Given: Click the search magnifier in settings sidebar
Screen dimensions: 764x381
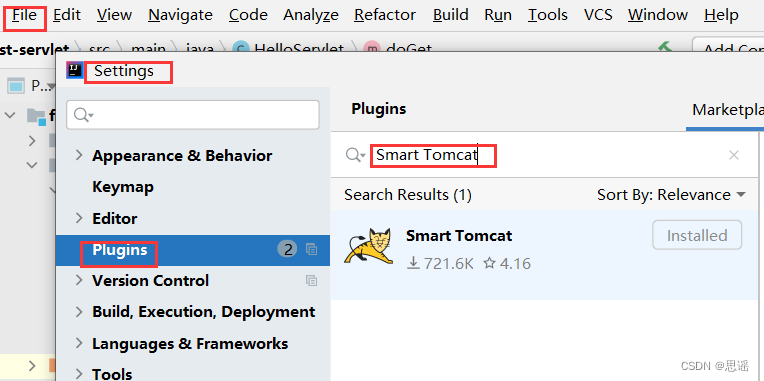Looking at the screenshot, I should point(82,114).
